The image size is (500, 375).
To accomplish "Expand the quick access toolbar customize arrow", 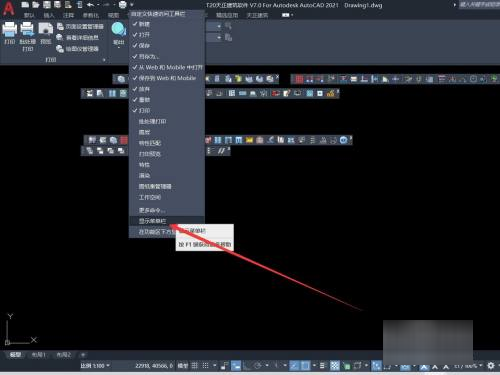I will pyautogui.click(x=132, y=5).
